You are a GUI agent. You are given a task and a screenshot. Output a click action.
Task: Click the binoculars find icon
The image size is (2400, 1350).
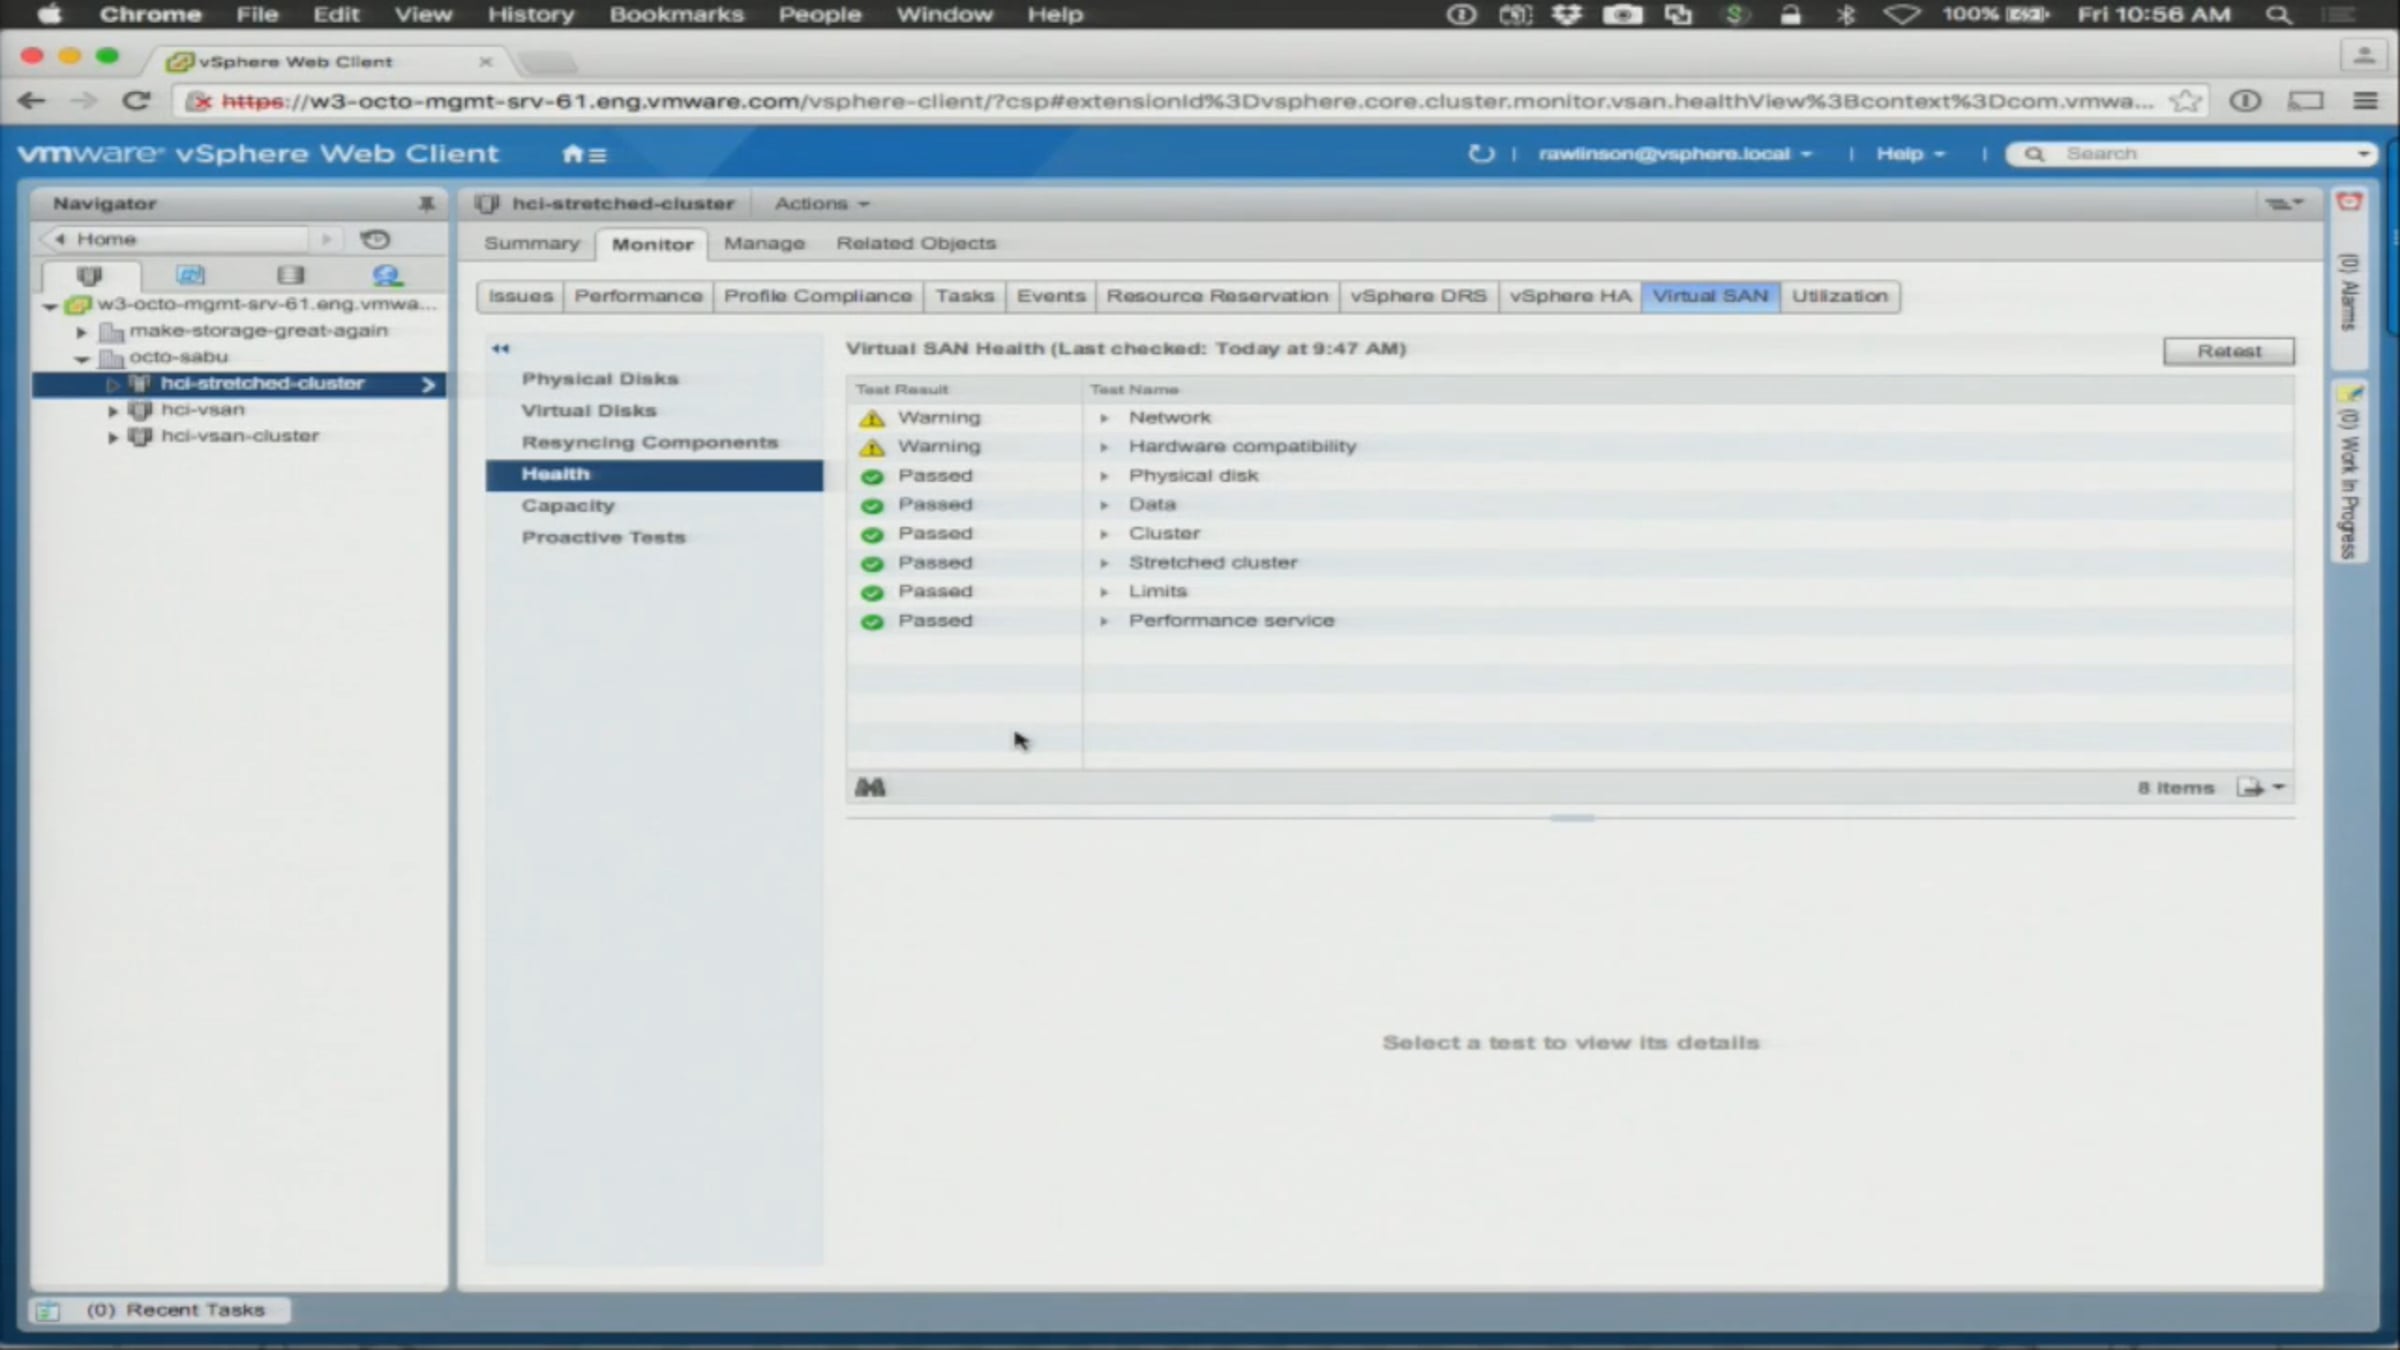(x=870, y=788)
